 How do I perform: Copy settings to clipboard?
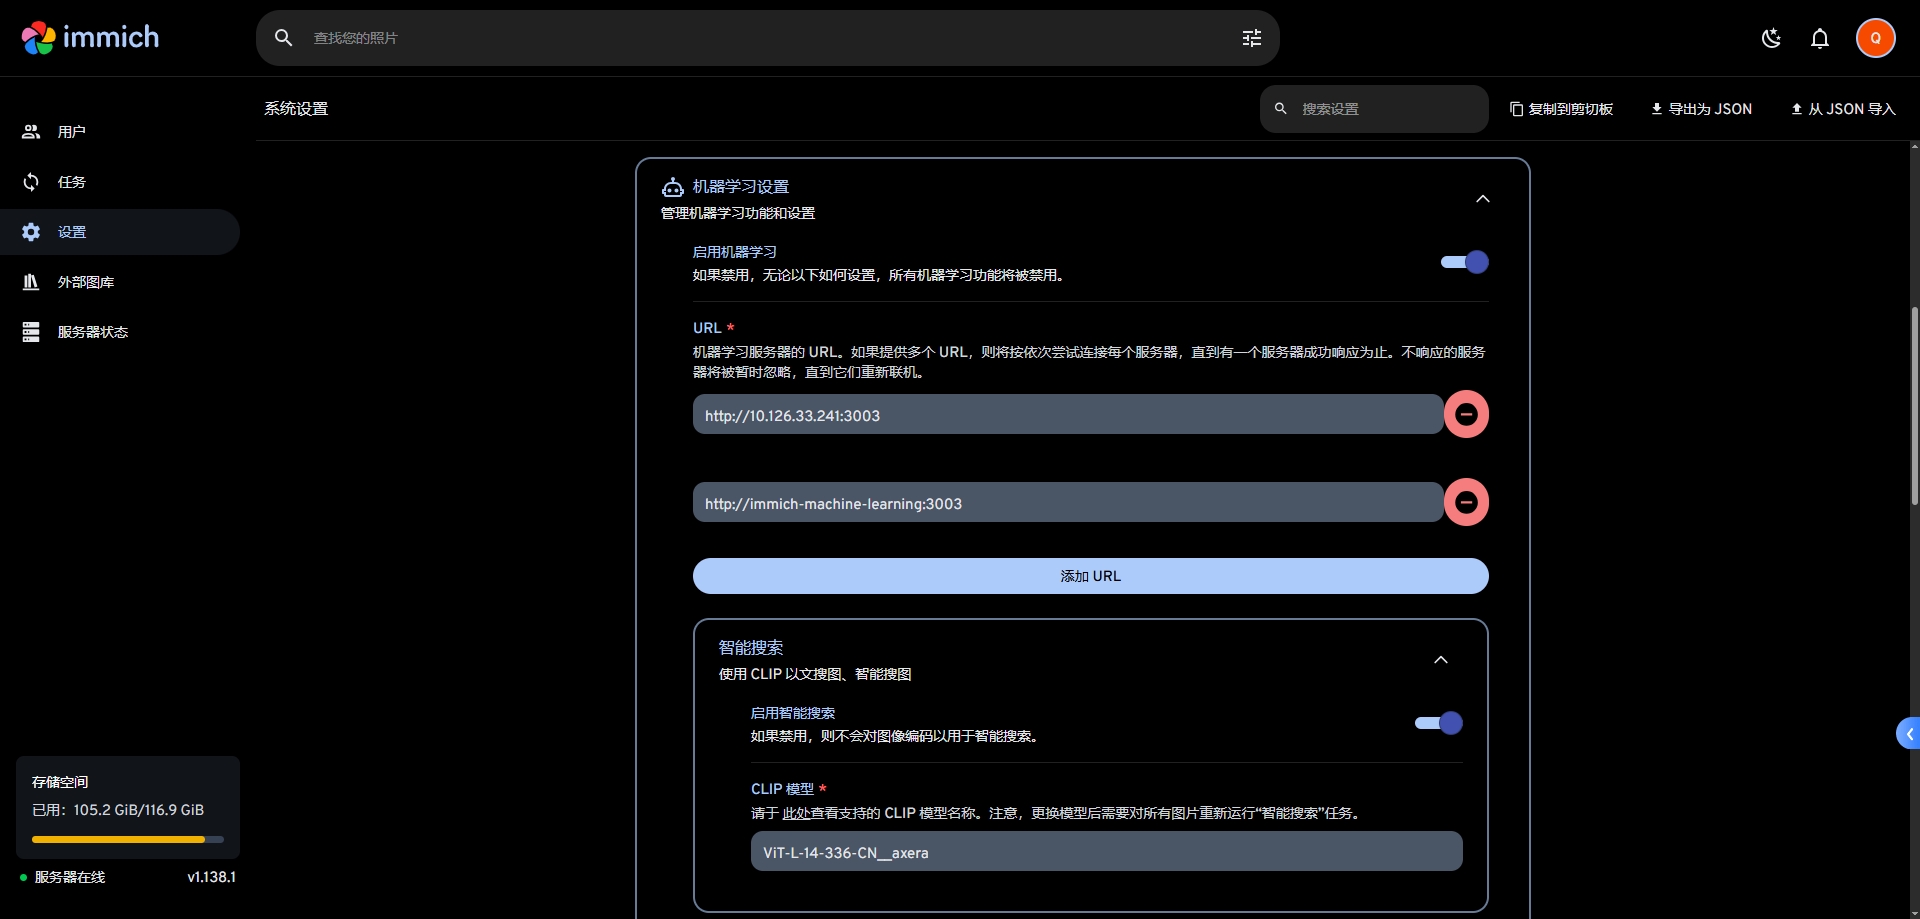[x=1561, y=109]
